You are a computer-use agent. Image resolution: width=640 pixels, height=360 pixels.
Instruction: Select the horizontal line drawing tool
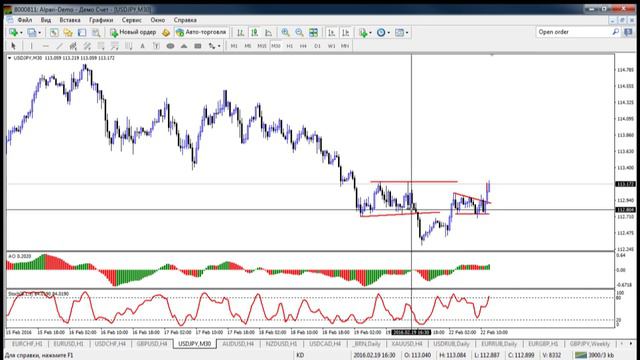(x=45, y=46)
